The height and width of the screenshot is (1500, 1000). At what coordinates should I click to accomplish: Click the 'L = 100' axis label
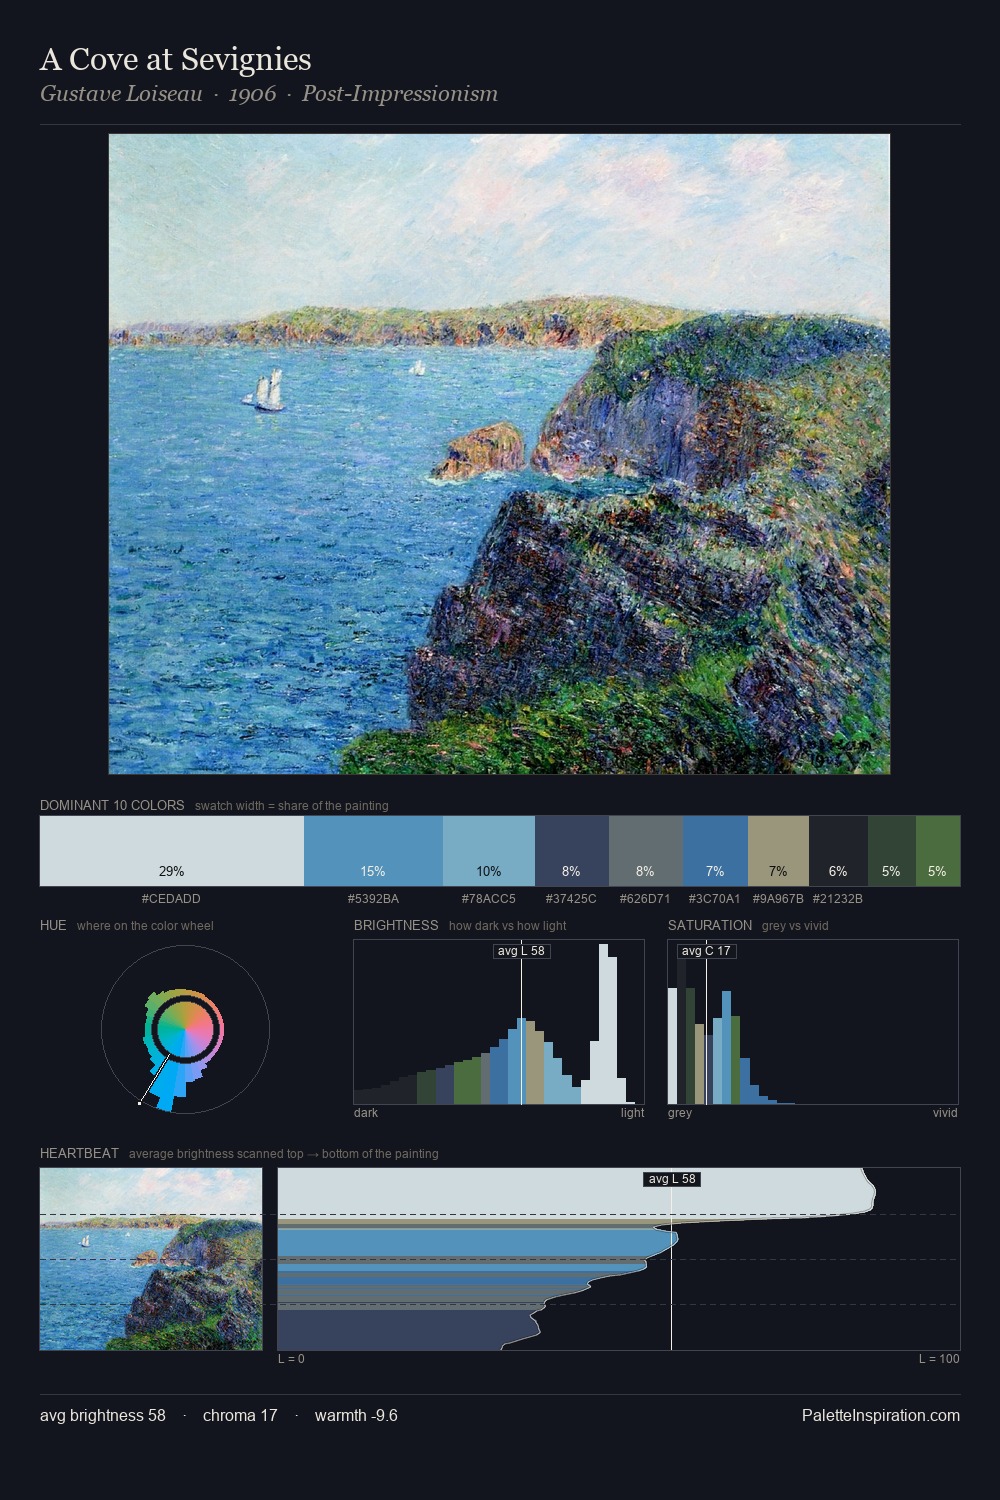[x=939, y=1359]
